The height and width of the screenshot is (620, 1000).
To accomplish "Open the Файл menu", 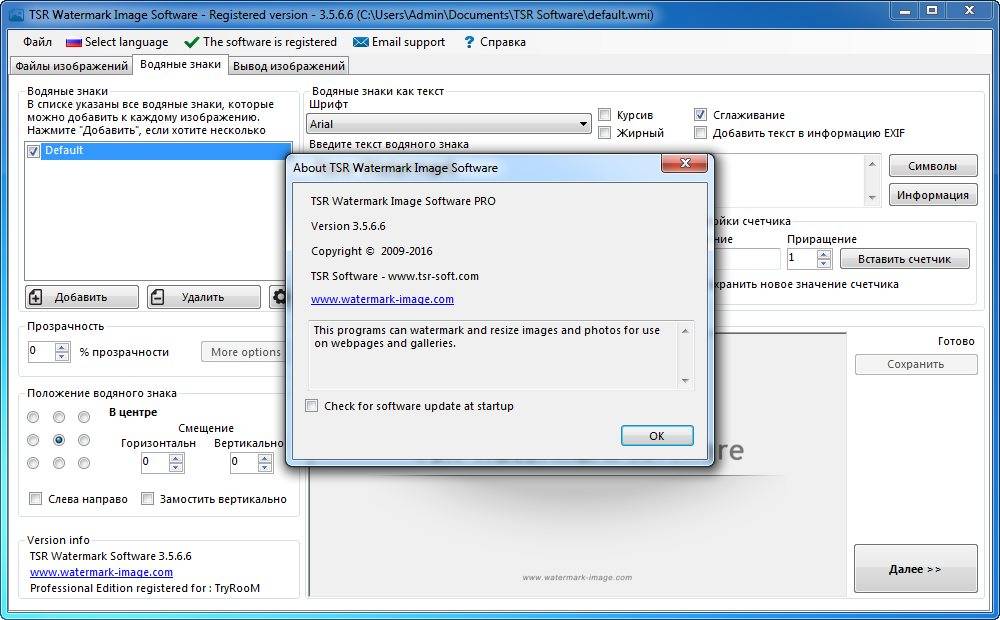I will 37,42.
